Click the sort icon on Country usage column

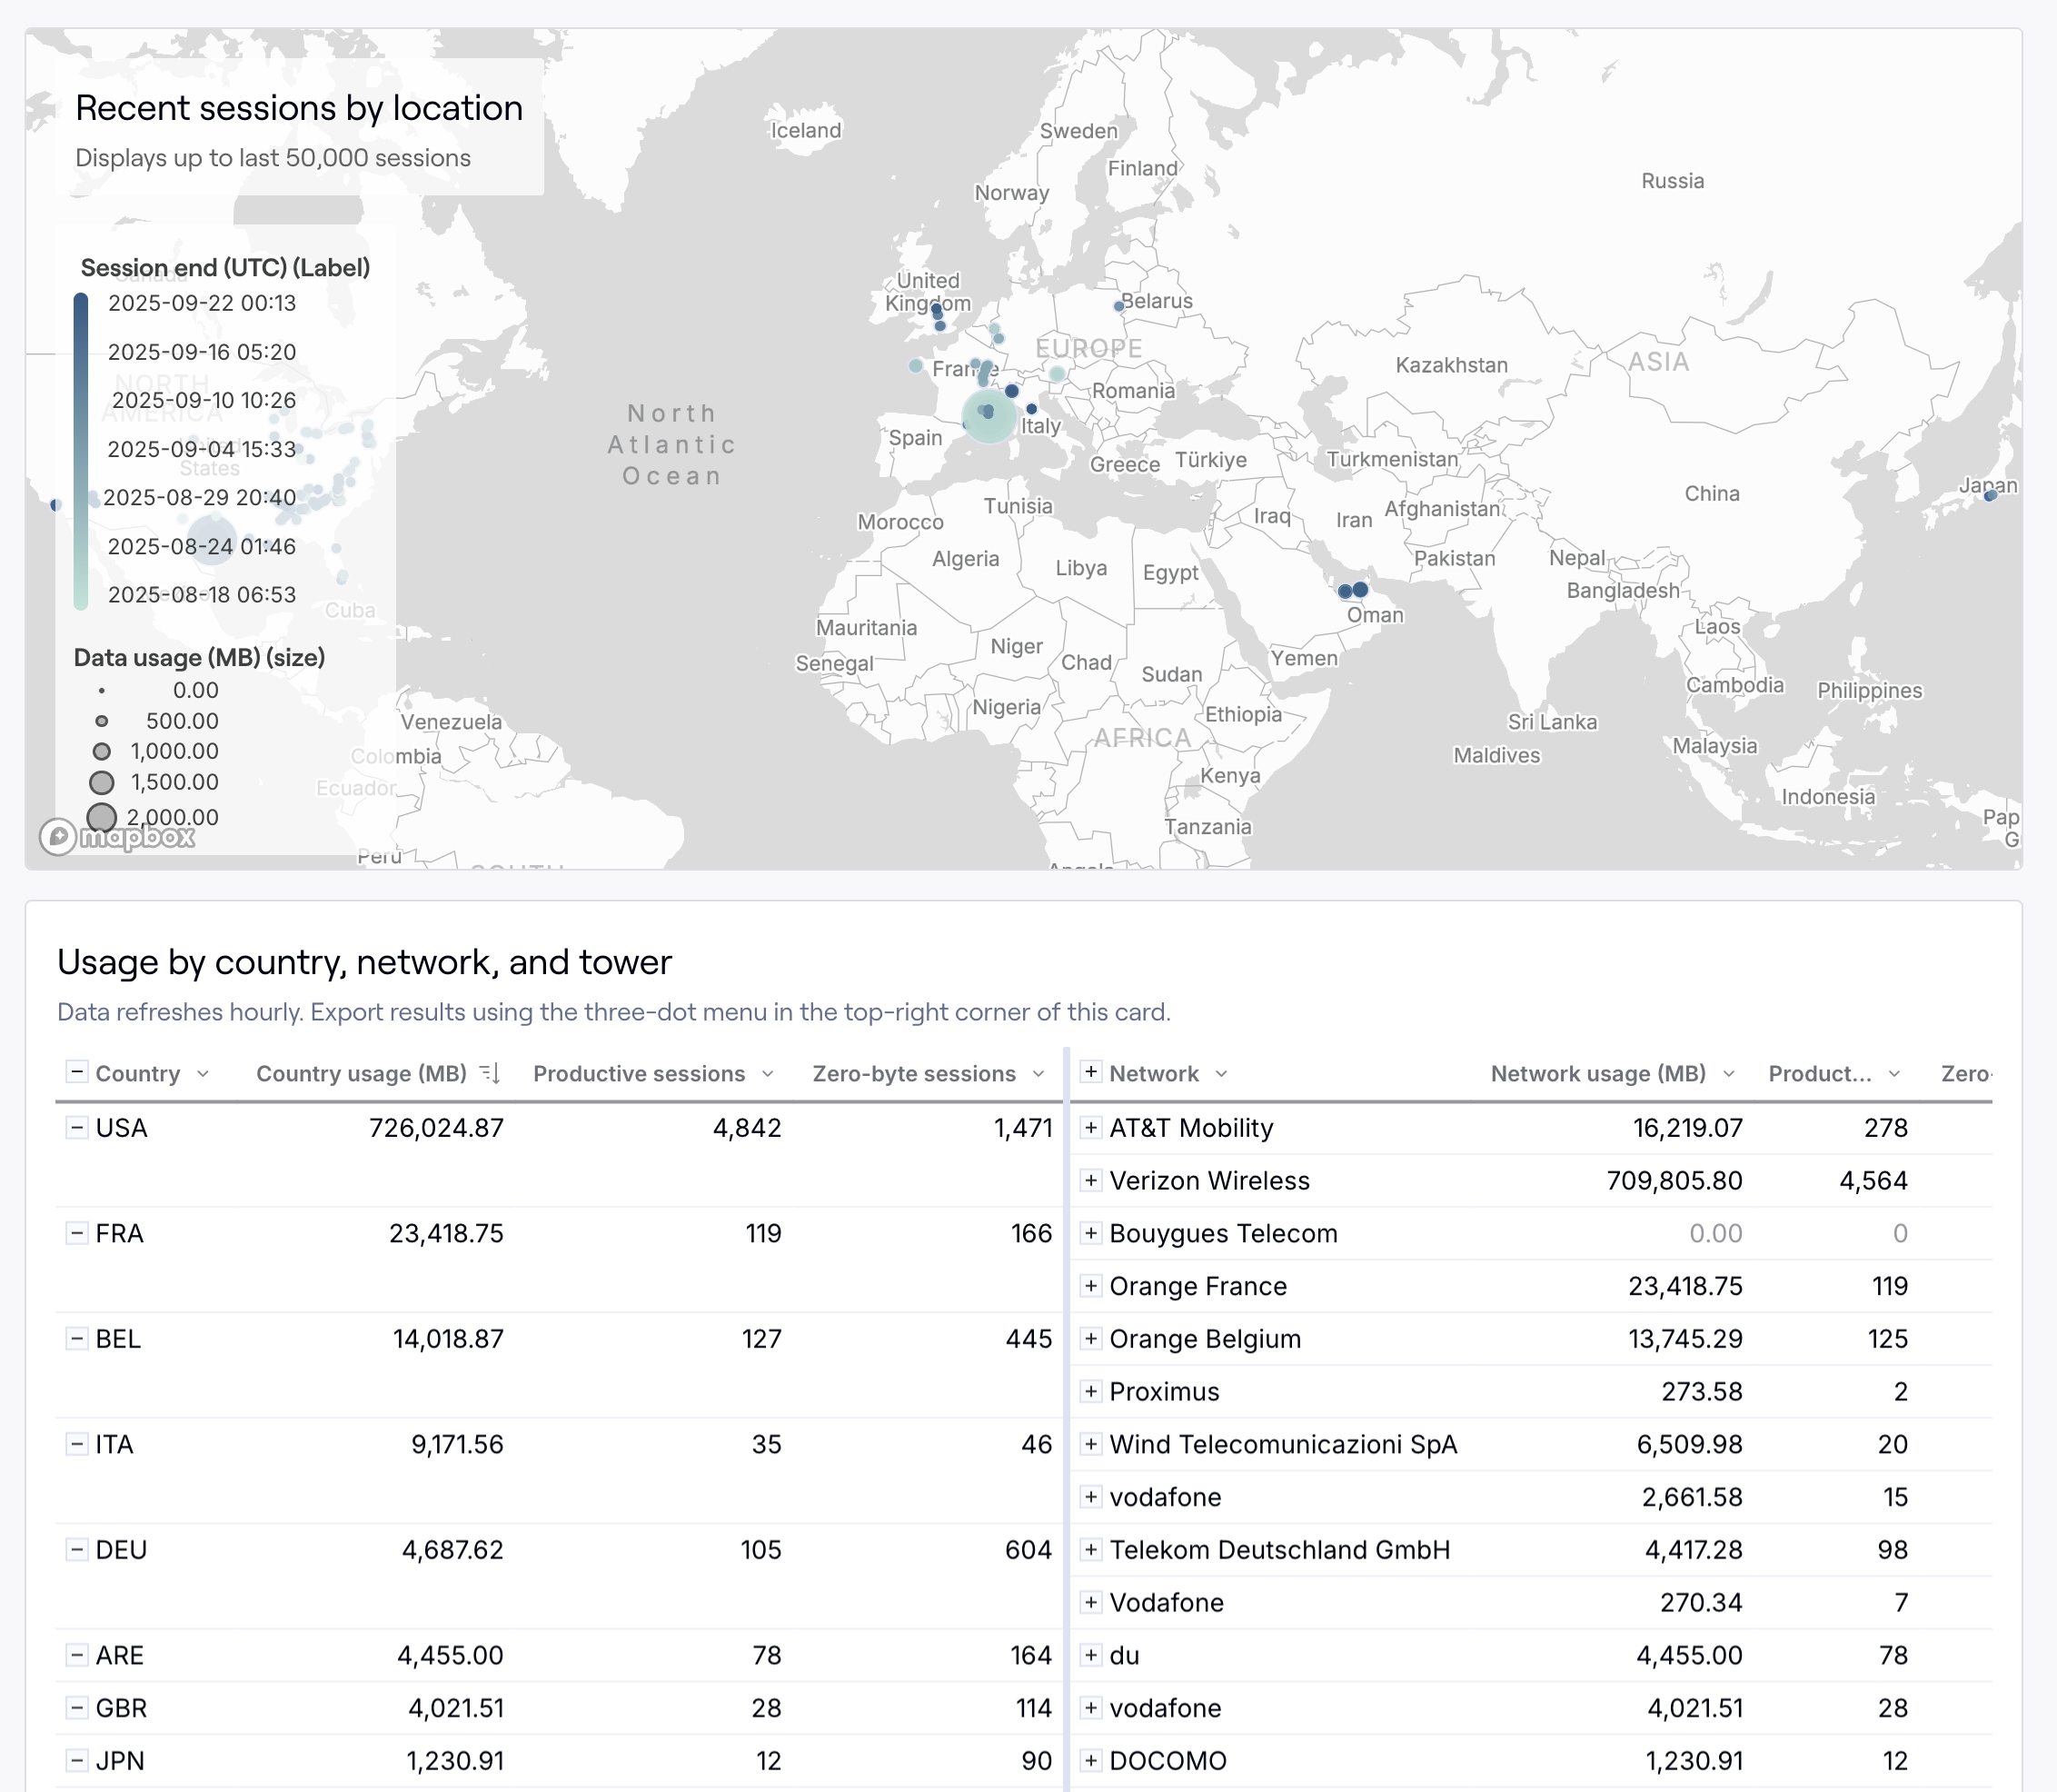pos(491,1072)
